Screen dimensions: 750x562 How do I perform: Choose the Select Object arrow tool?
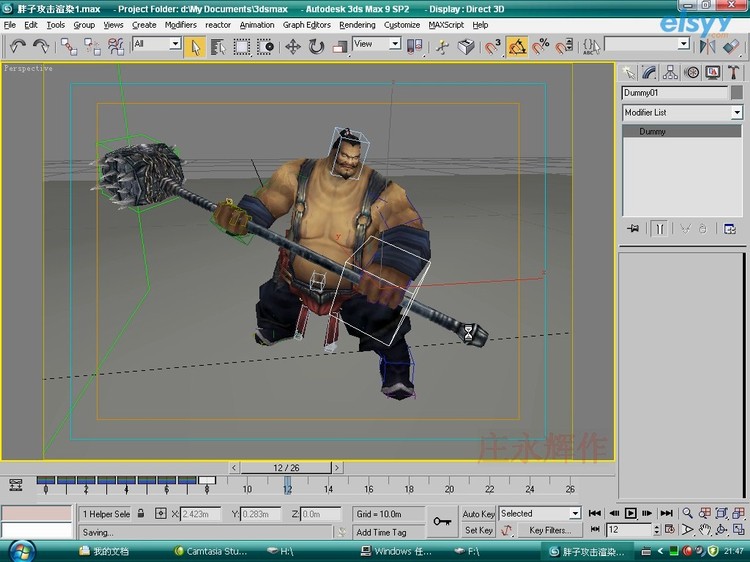point(195,47)
